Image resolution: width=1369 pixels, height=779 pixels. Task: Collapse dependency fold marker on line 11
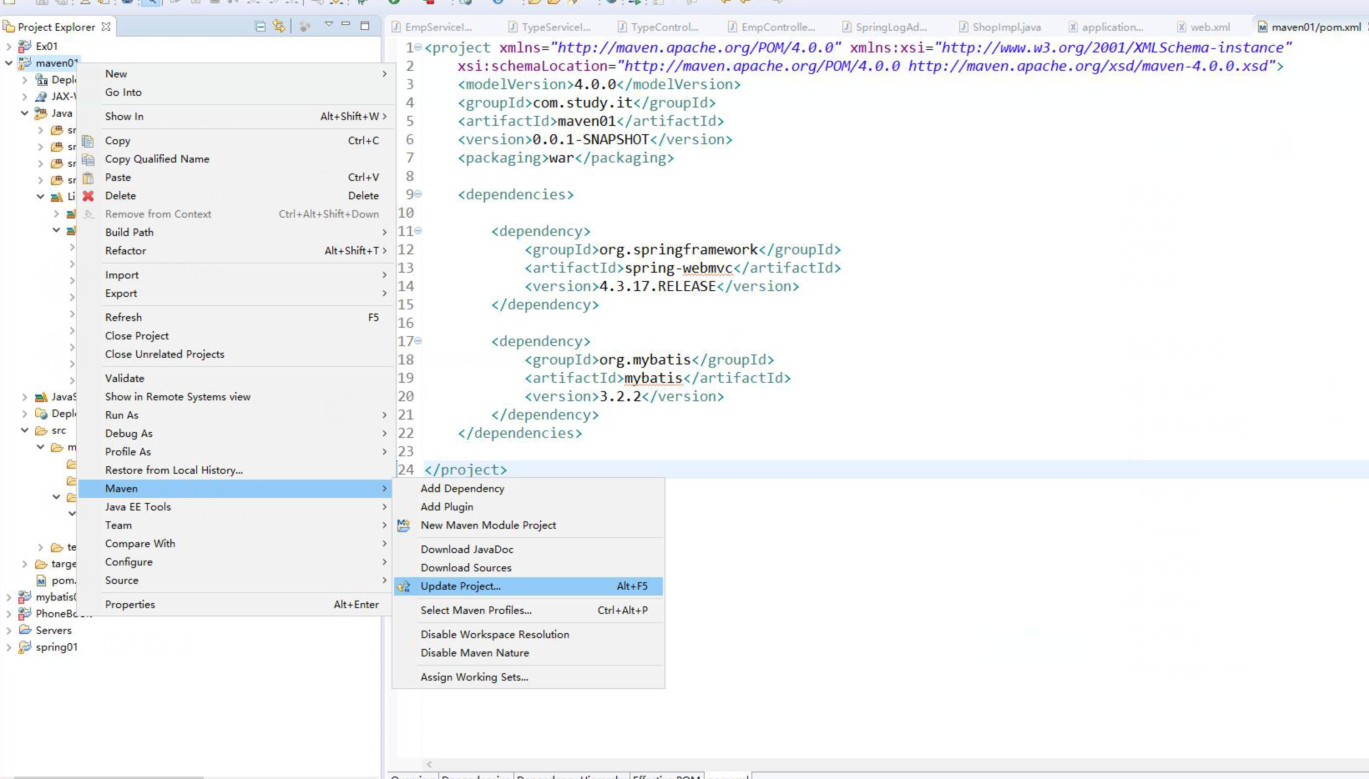[x=418, y=231]
